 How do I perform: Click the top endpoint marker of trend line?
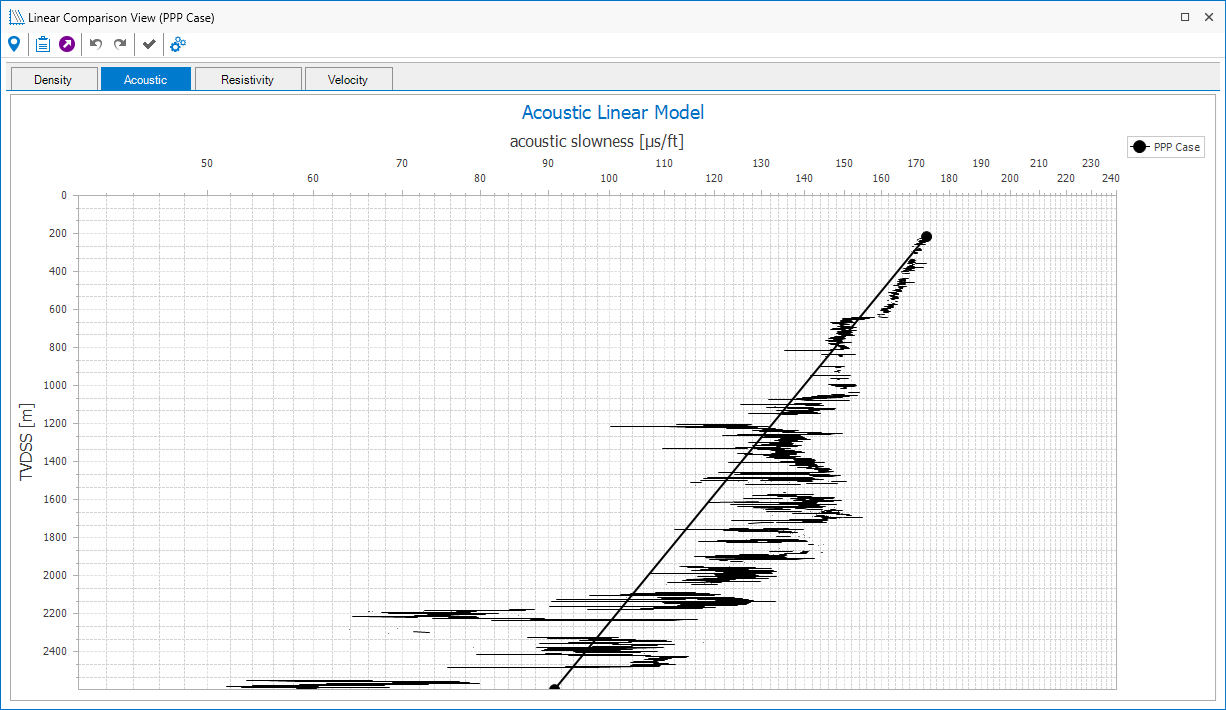click(926, 237)
